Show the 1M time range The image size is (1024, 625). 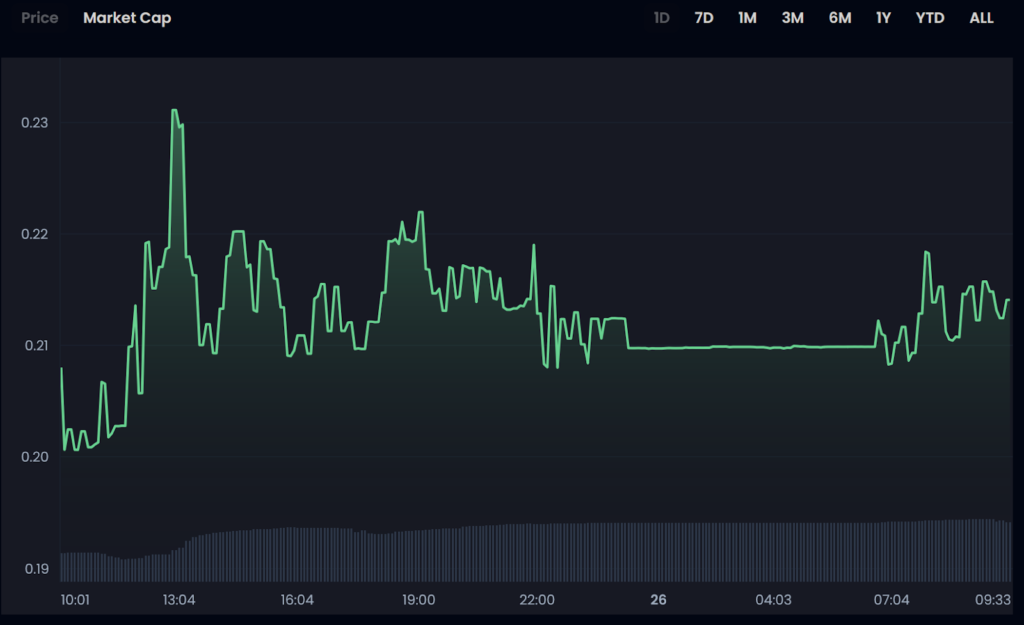(x=747, y=18)
